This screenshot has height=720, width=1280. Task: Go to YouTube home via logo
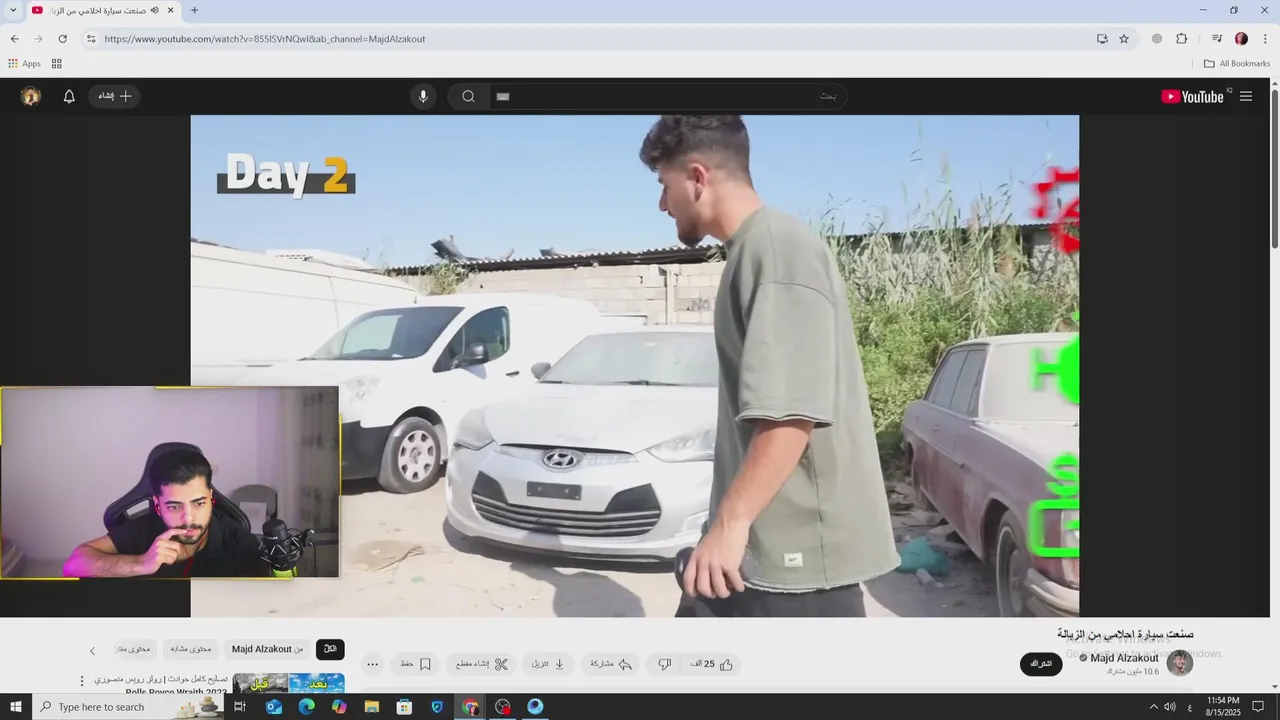point(1192,96)
